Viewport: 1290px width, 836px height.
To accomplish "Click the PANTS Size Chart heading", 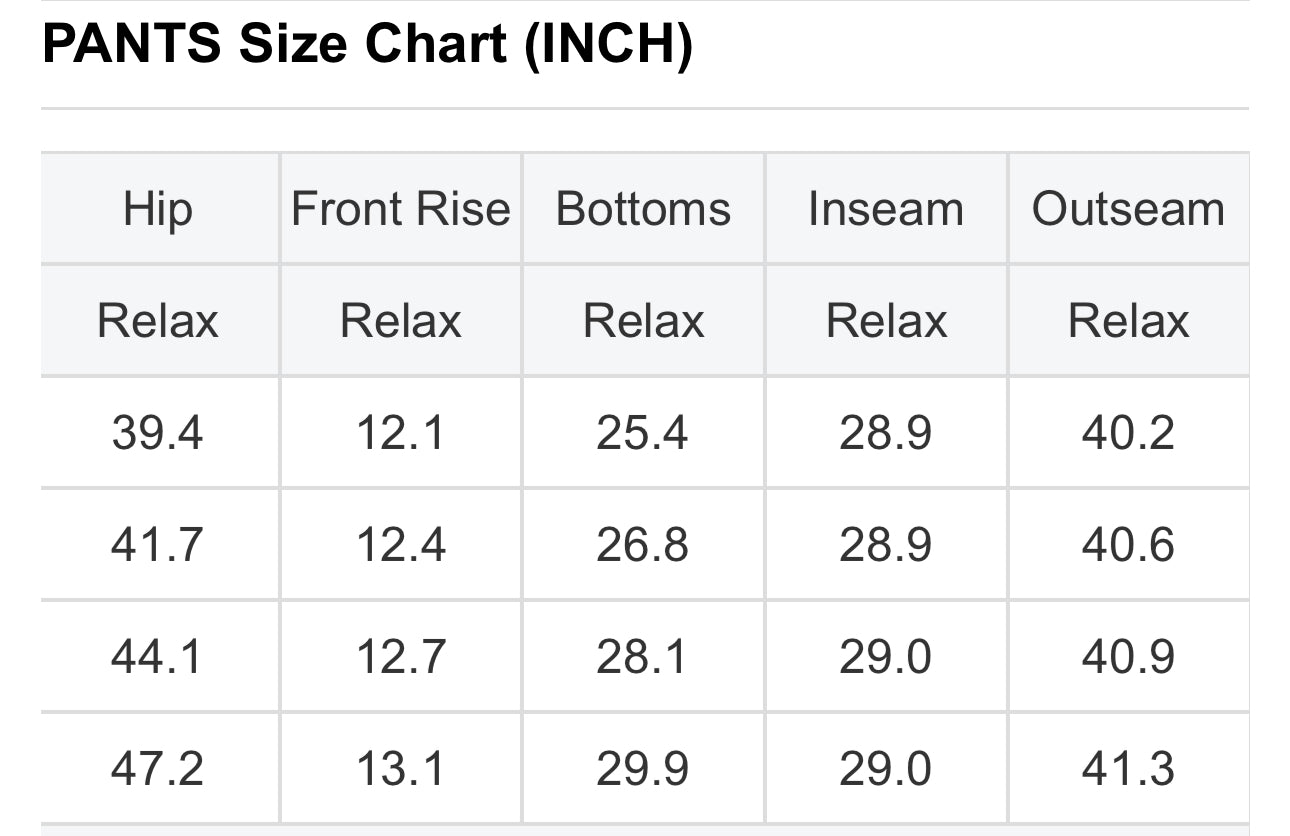I will (x=367, y=46).
